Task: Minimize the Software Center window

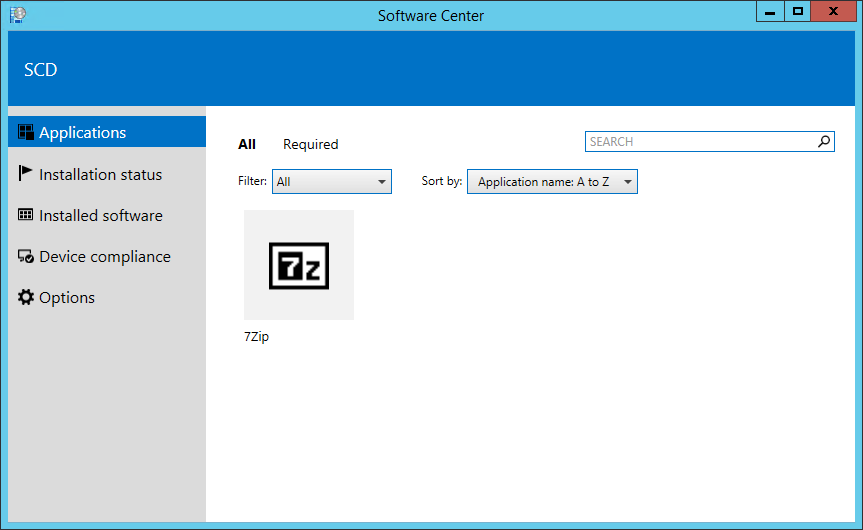Action: 770,12
